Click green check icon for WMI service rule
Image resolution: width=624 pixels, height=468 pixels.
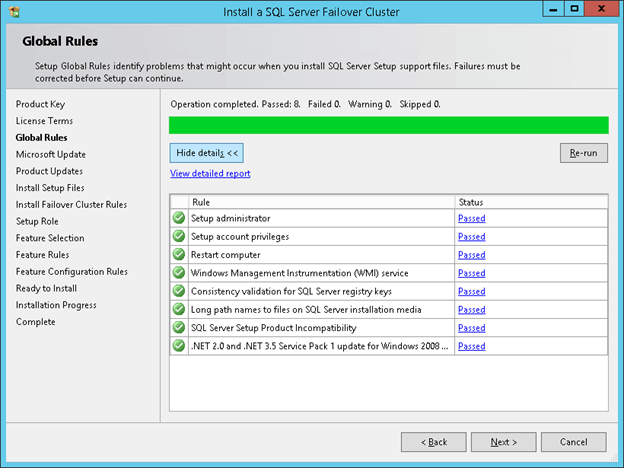[x=179, y=273]
